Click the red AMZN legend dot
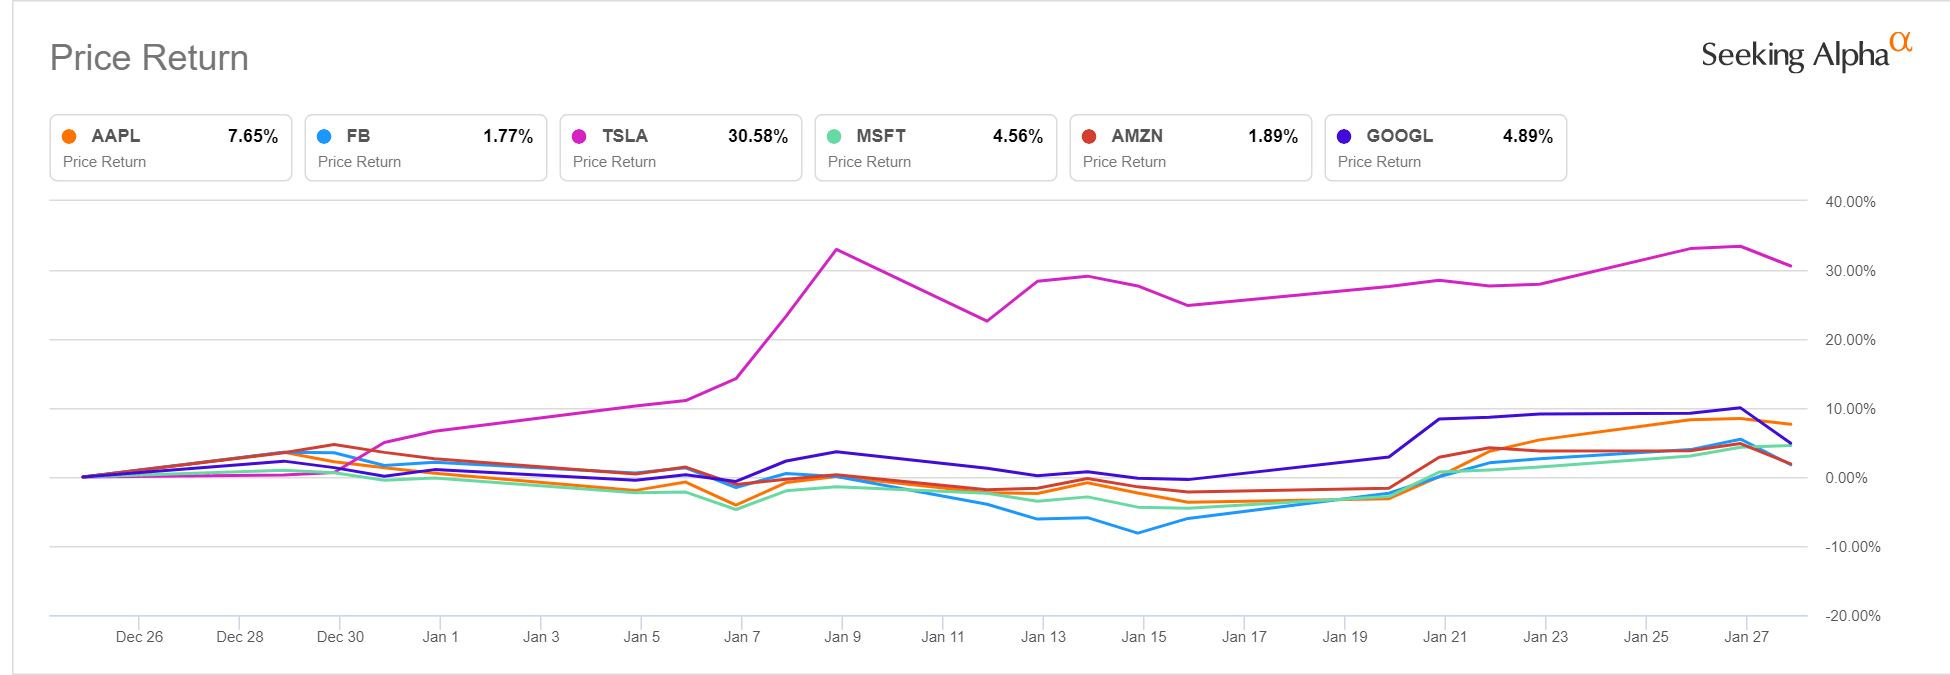 (1089, 137)
